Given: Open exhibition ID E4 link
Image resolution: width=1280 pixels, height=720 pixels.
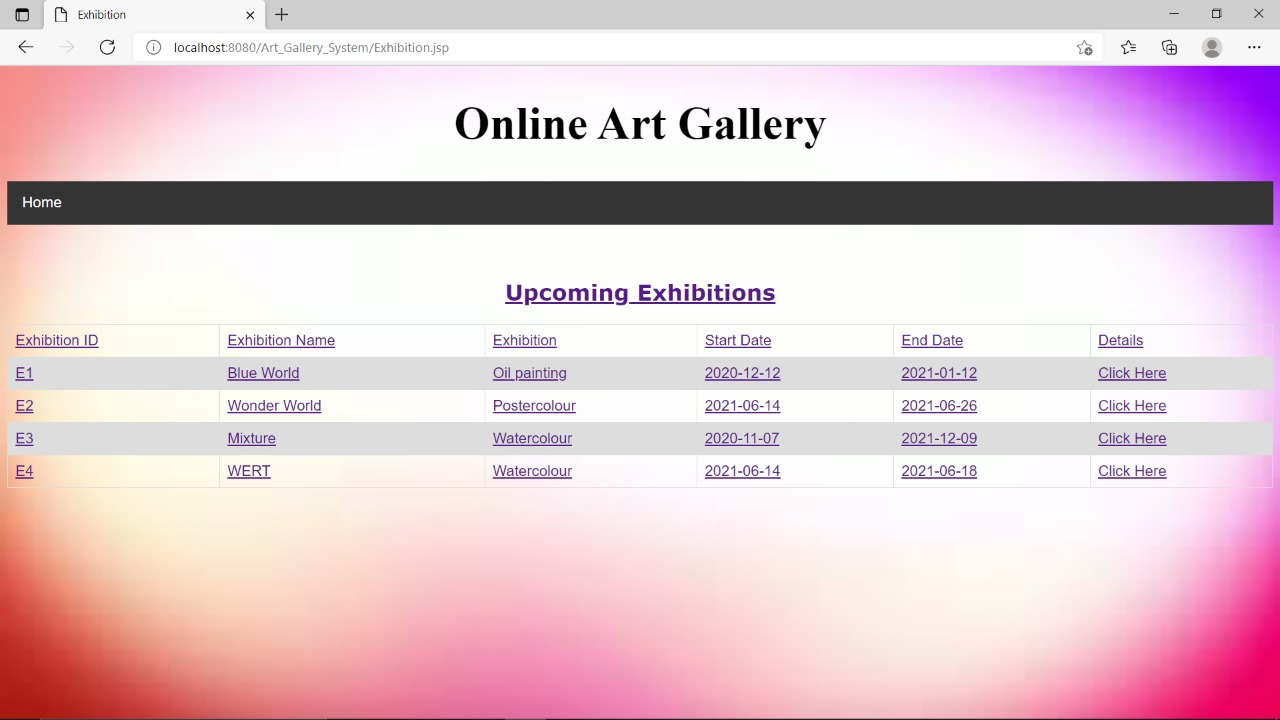Looking at the screenshot, I should coord(24,471).
